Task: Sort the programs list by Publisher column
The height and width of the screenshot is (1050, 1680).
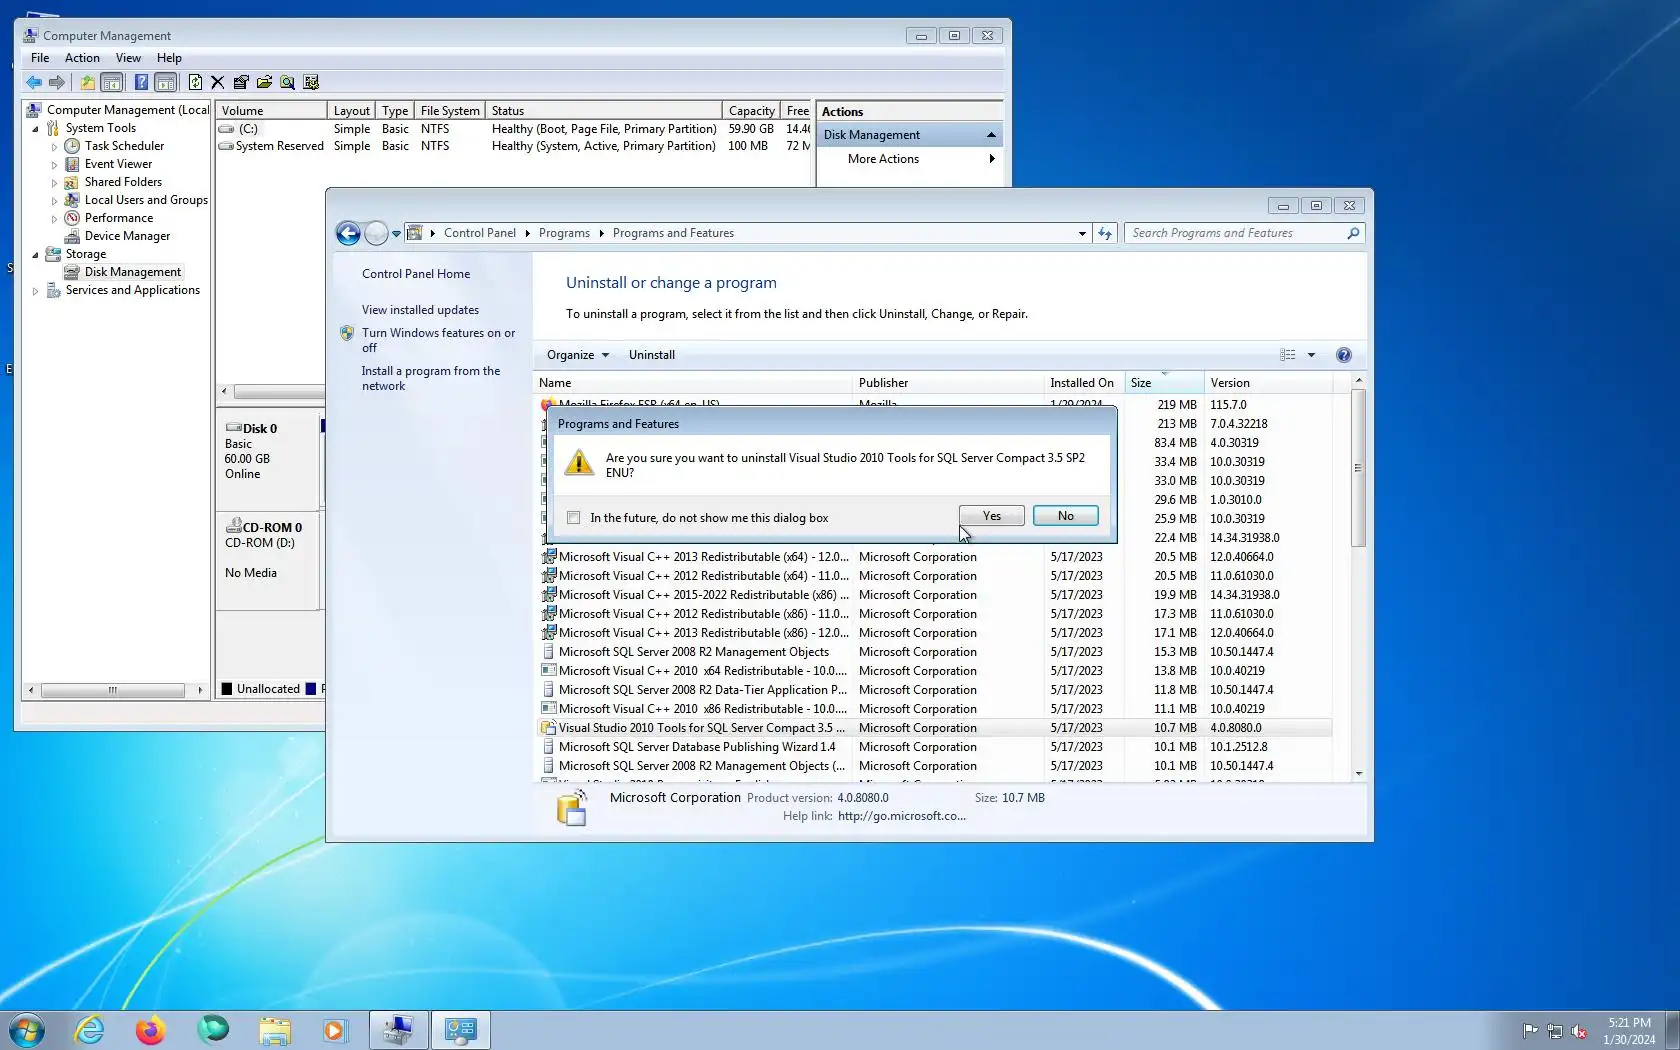Action: (947, 383)
